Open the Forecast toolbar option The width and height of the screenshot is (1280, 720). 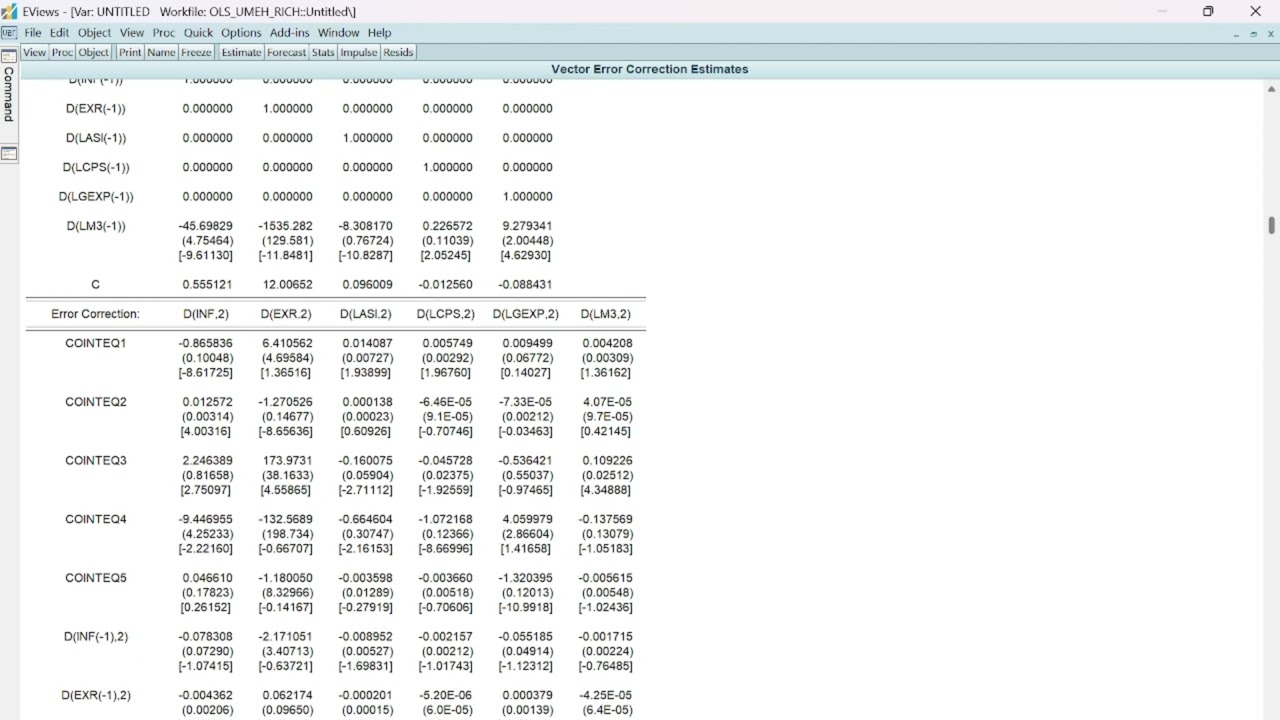point(286,52)
